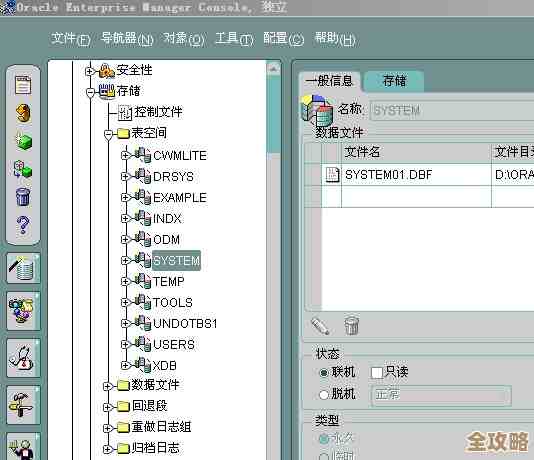The width and height of the screenshot is (534, 460).
Task: Click the 名称 SYSTEM input field
Action: coord(452,110)
